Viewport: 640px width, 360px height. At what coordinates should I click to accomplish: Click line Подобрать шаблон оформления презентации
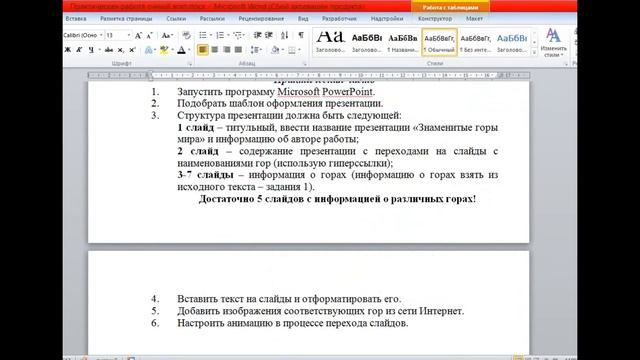coord(280,103)
